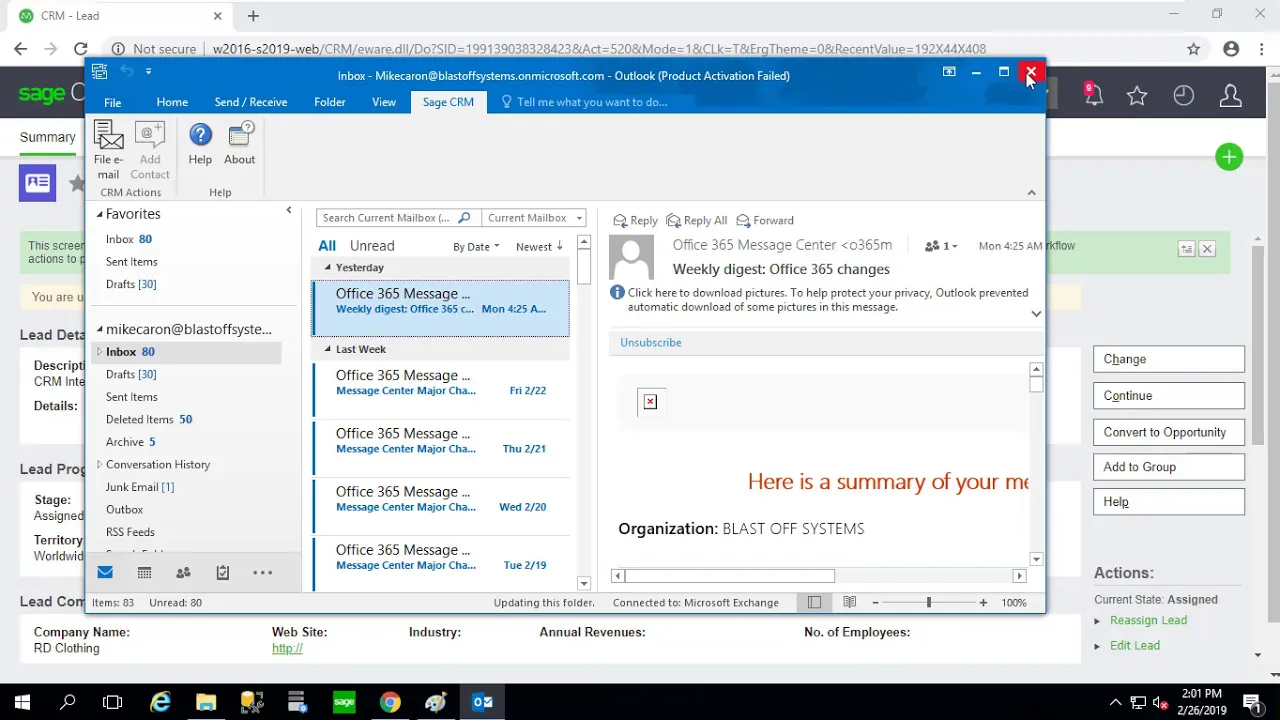Open the About ribbon icon
The width and height of the screenshot is (1280, 720).
(x=240, y=144)
